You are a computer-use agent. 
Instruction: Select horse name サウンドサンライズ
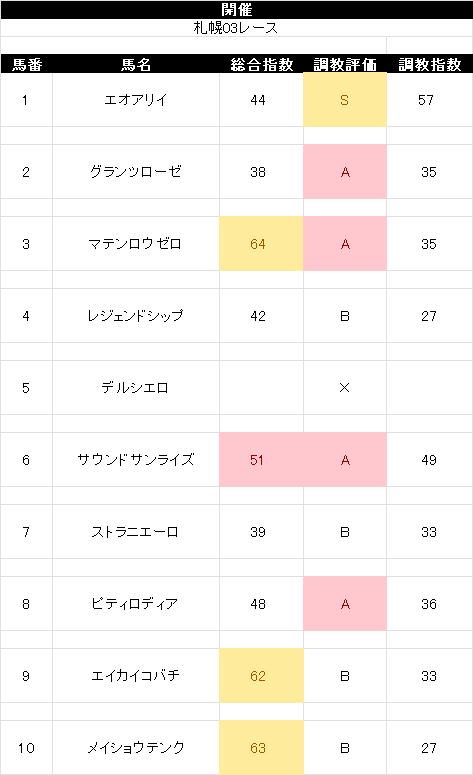136,460
